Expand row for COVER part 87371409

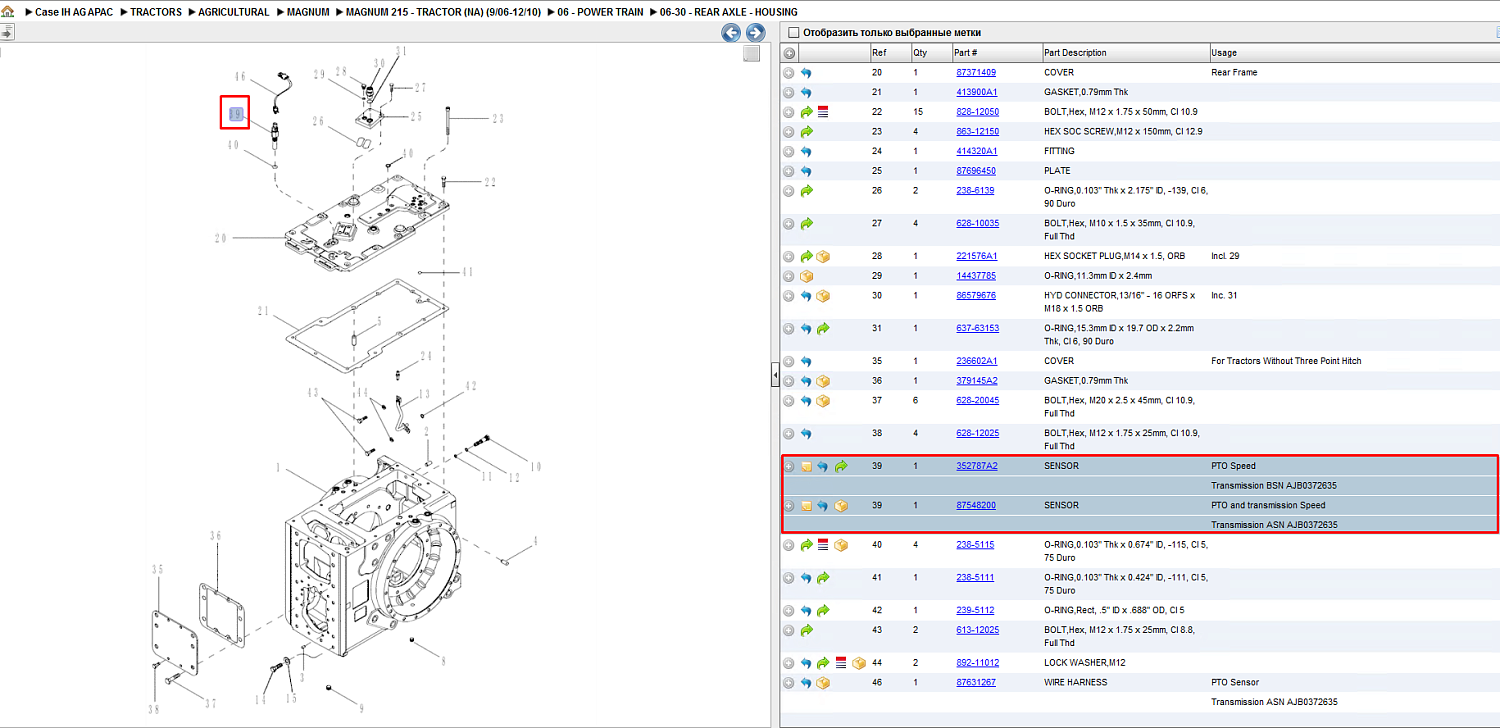click(x=789, y=73)
